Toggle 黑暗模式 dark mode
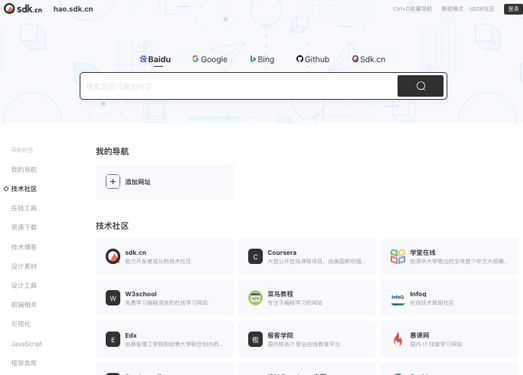Viewport: 523px width, 375px height. point(452,9)
